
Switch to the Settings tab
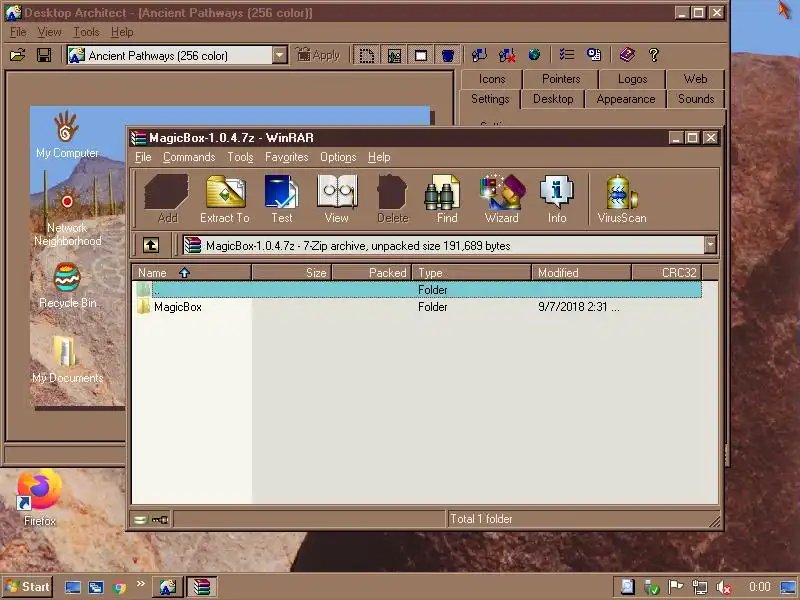click(490, 98)
